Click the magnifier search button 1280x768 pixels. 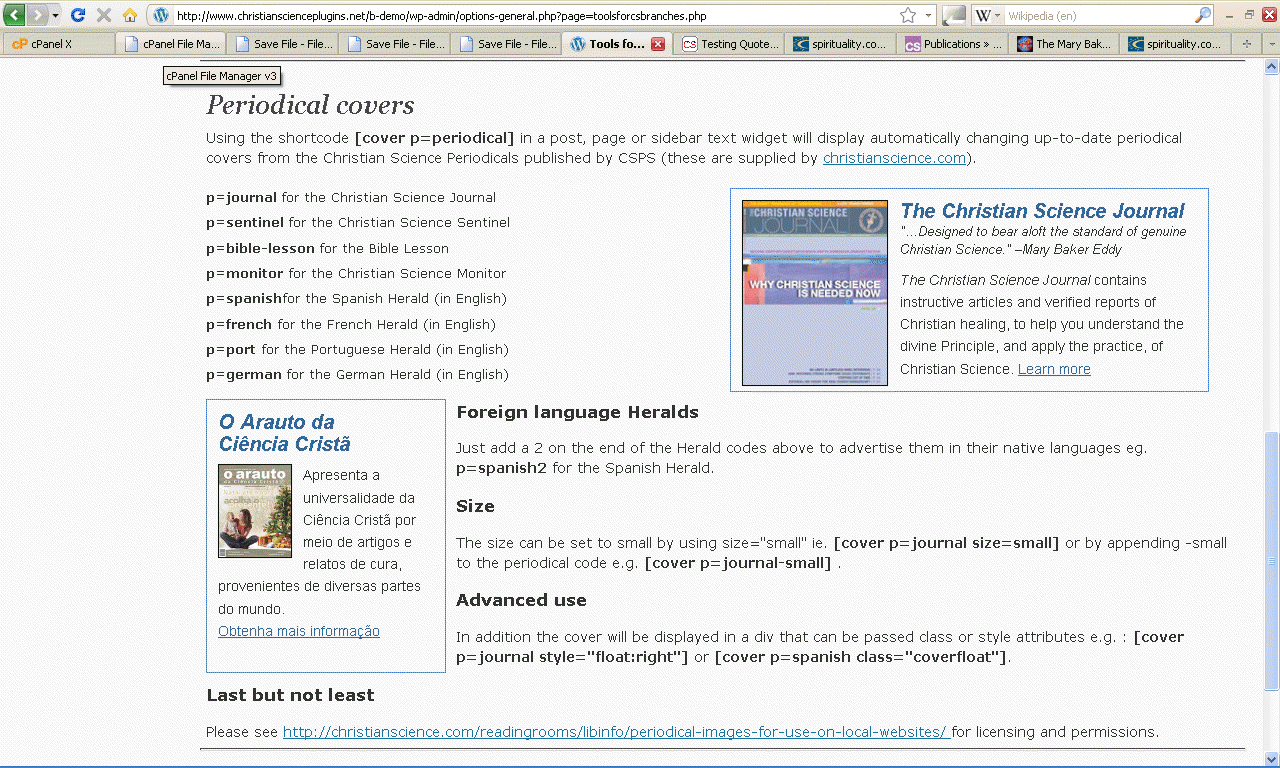coord(1203,16)
